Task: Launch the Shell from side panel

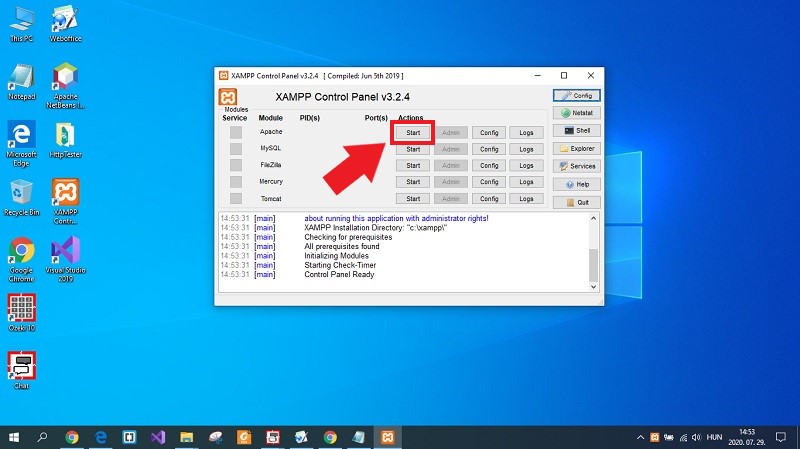Action: [577, 131]
